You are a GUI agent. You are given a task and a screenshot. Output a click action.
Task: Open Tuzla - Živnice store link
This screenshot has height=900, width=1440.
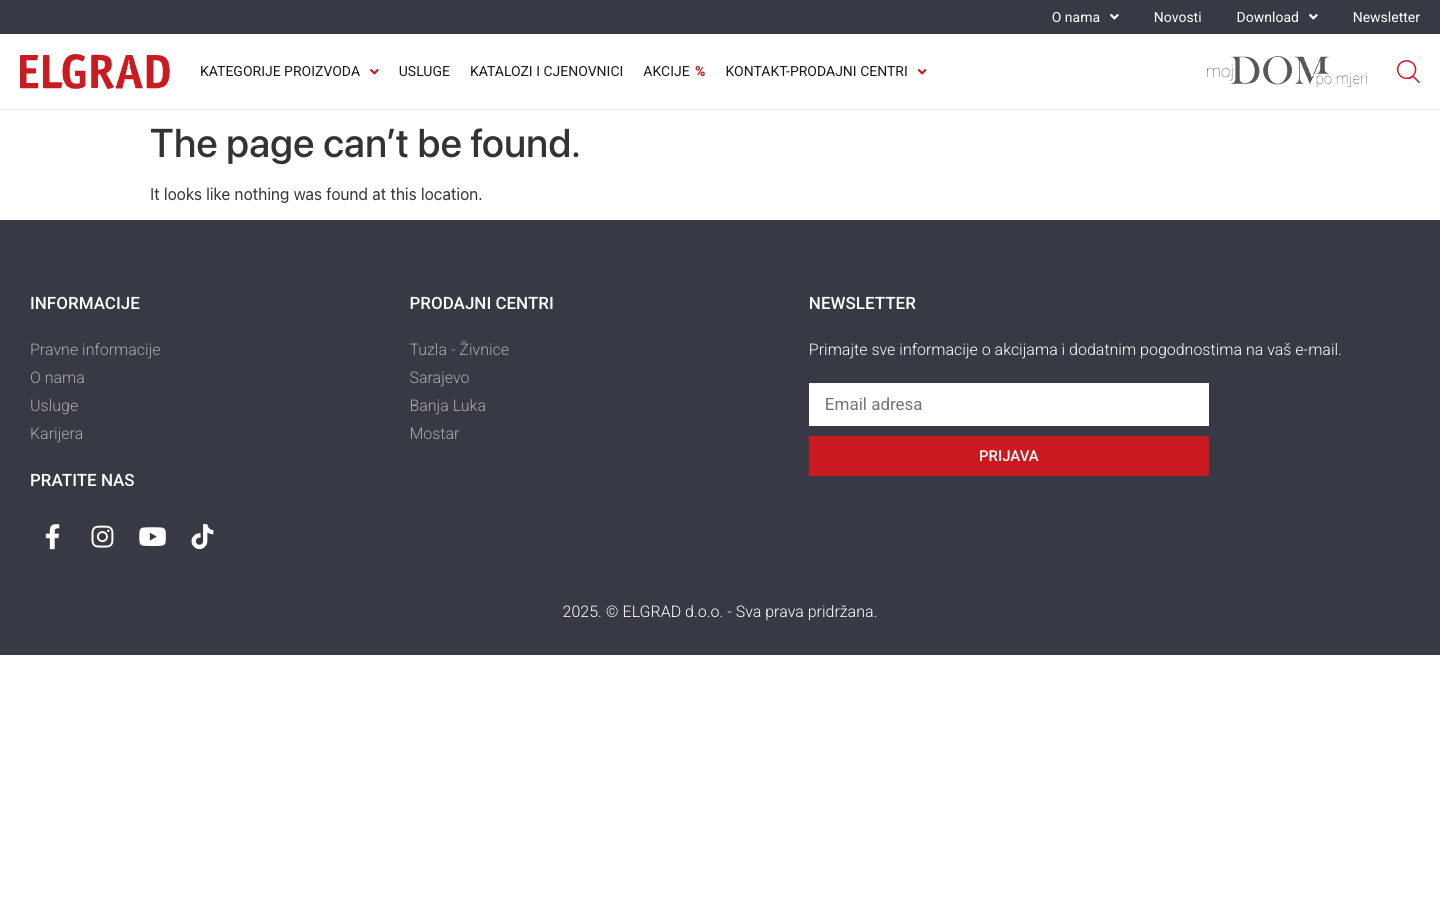(459, 349)
